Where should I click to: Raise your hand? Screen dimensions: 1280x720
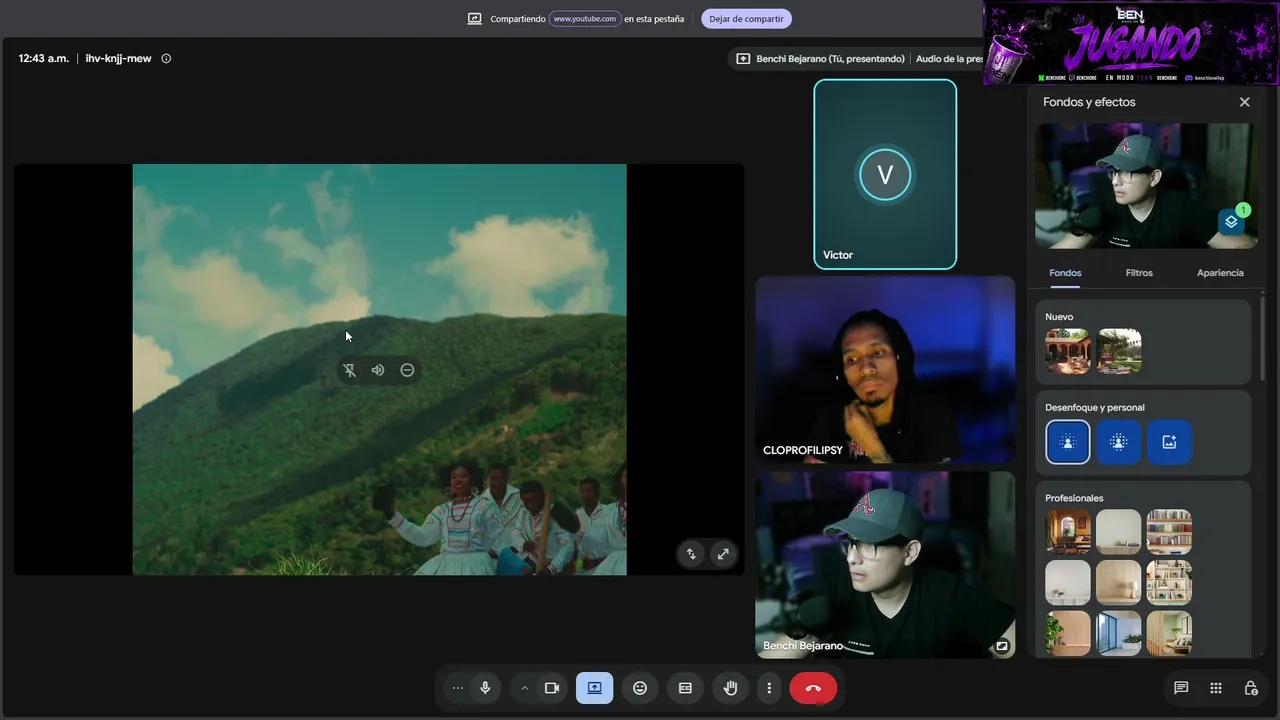point(731,688)
